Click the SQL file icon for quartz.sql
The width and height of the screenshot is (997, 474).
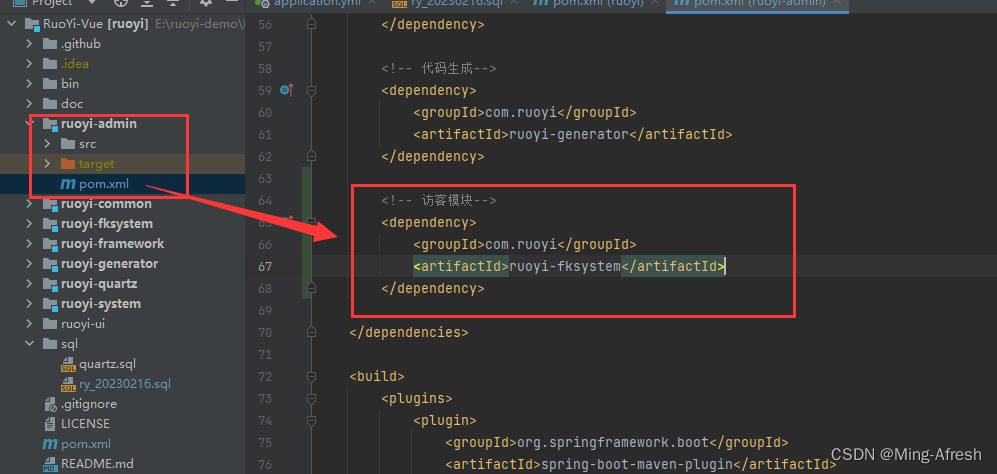[x=68, y=364]
